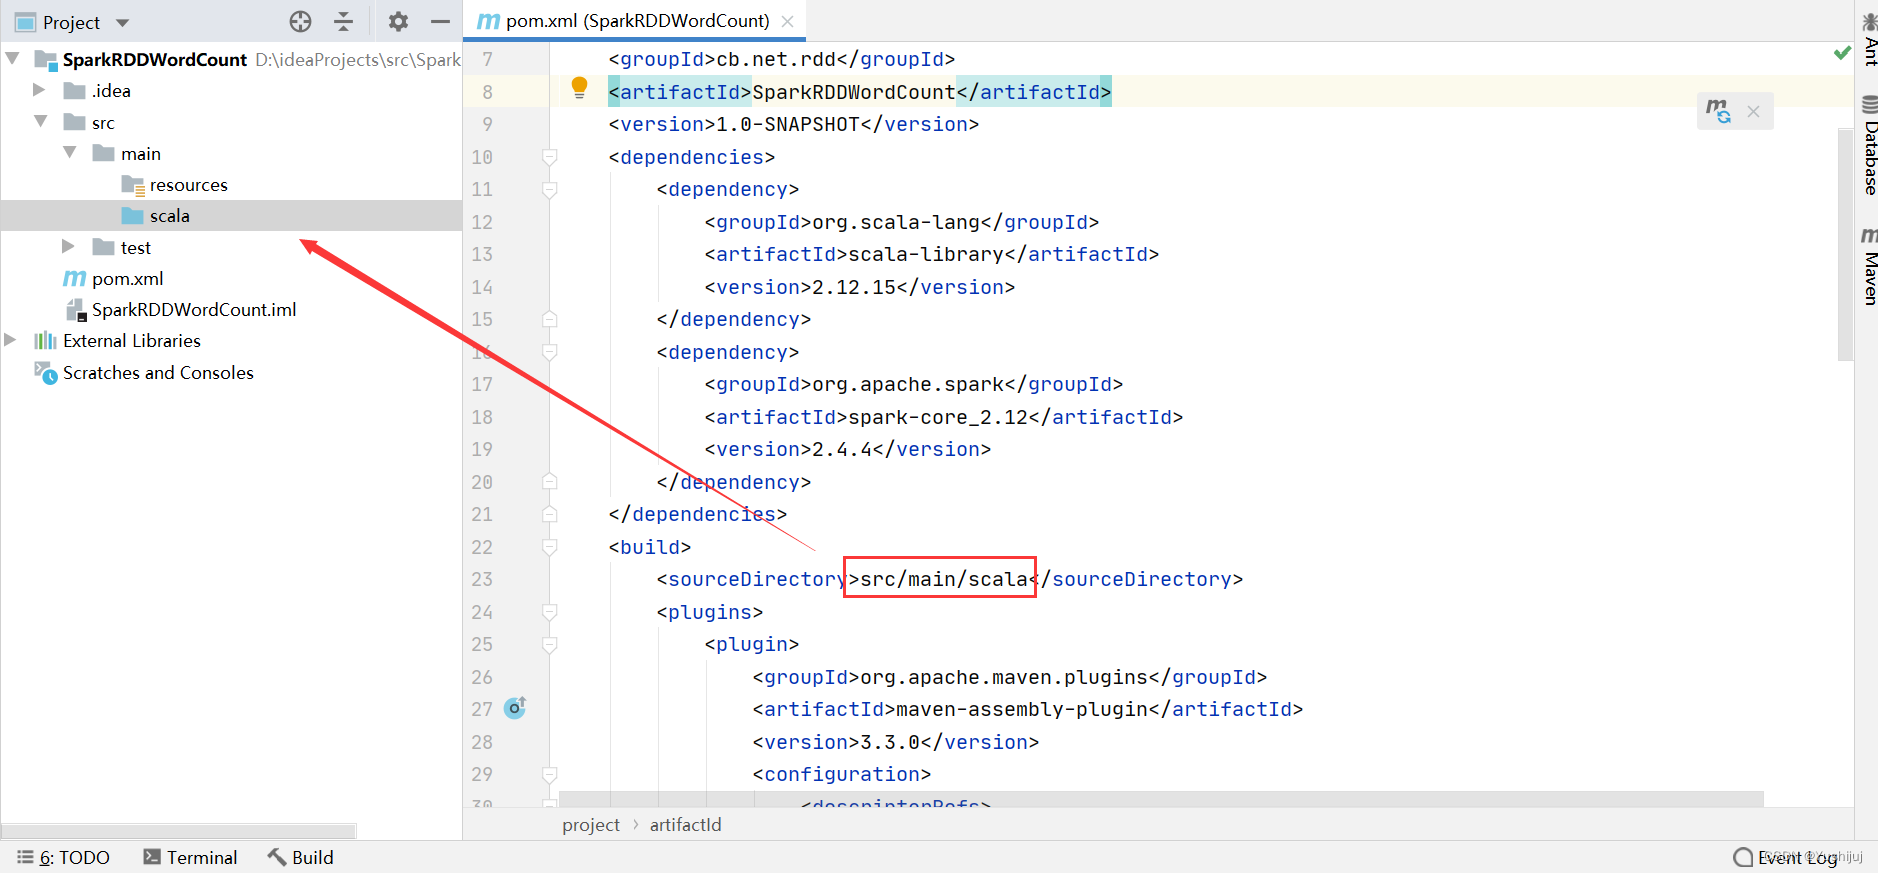The width and height of the screenshot is (1878, 873).
Task: Click the Project panel horizontal scrollbar
Action: pyautogui.click(x=179, y=831)
